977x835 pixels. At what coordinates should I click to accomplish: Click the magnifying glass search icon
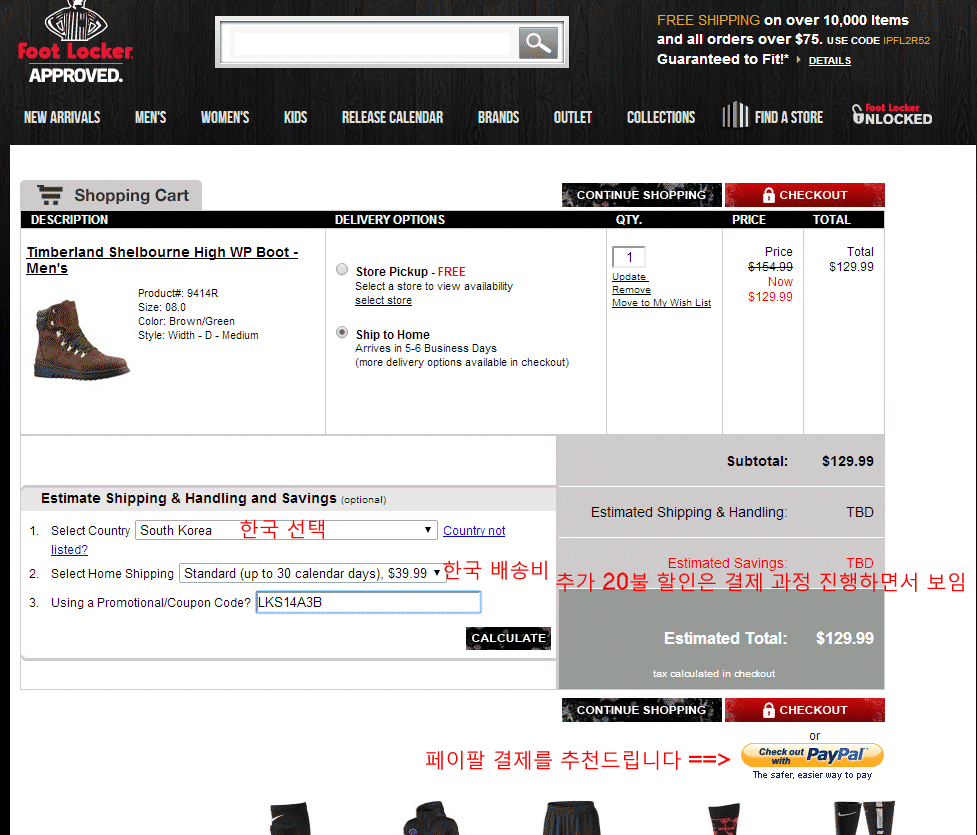[x=538, y=43]
